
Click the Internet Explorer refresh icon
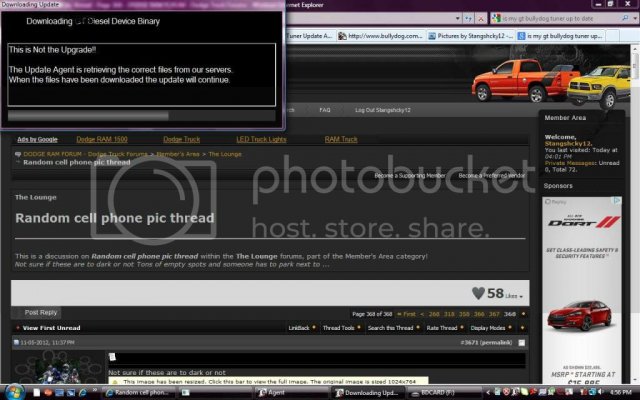coord(468,19)
